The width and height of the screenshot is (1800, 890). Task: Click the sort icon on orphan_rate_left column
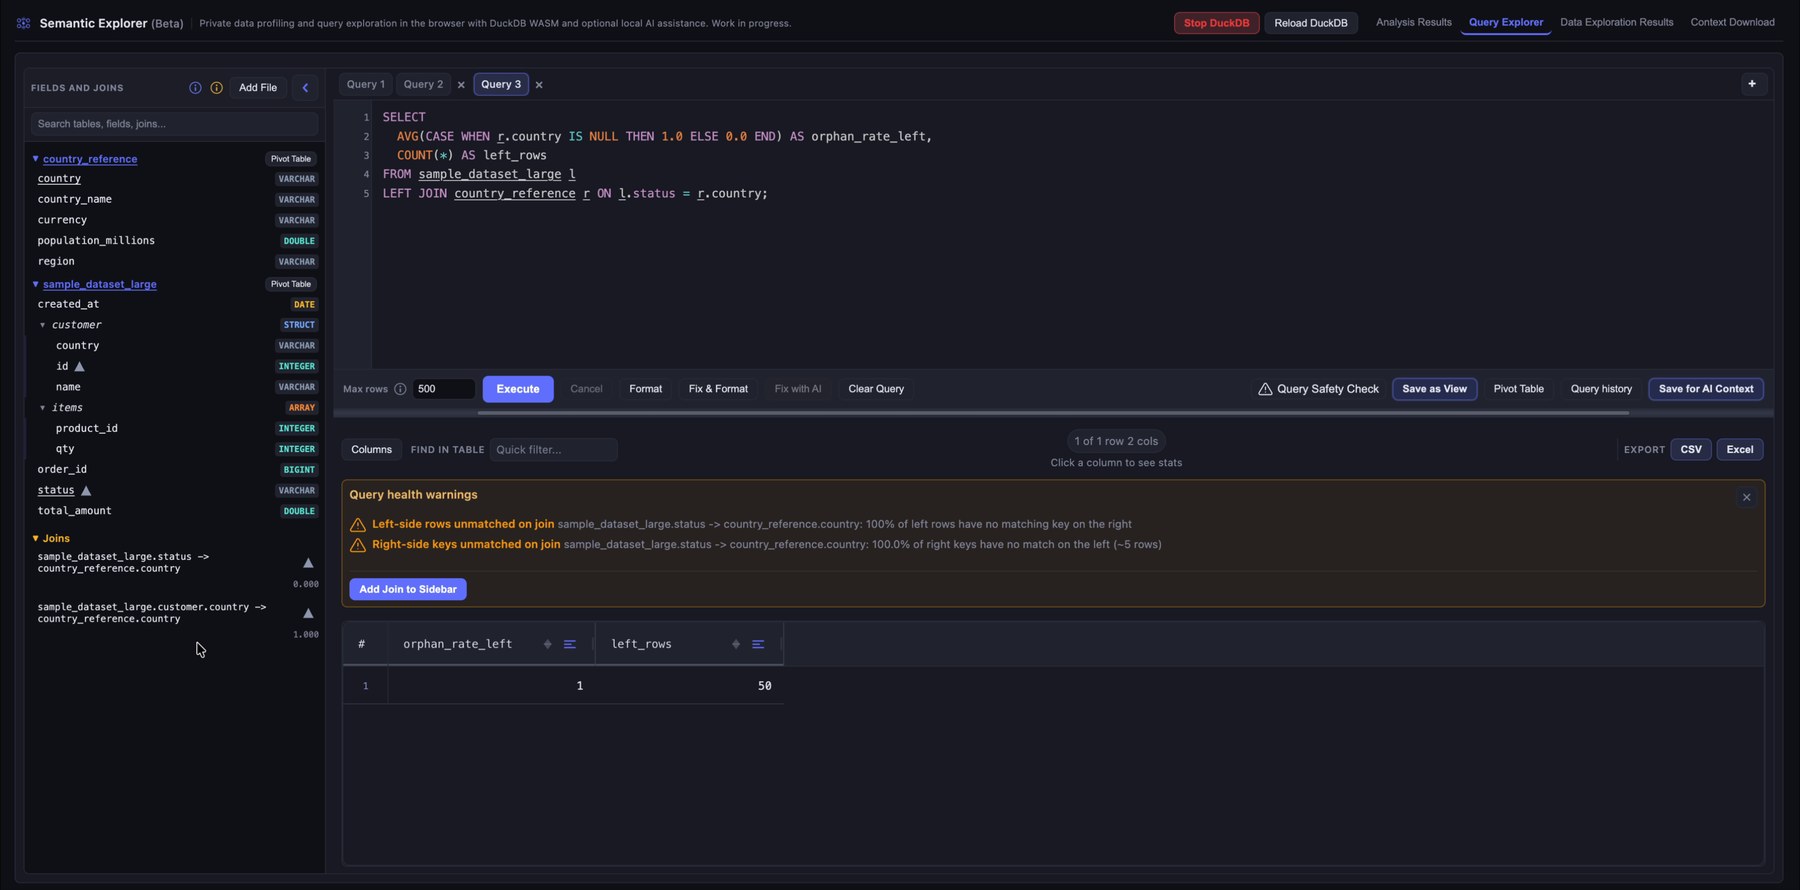(547, 644)
